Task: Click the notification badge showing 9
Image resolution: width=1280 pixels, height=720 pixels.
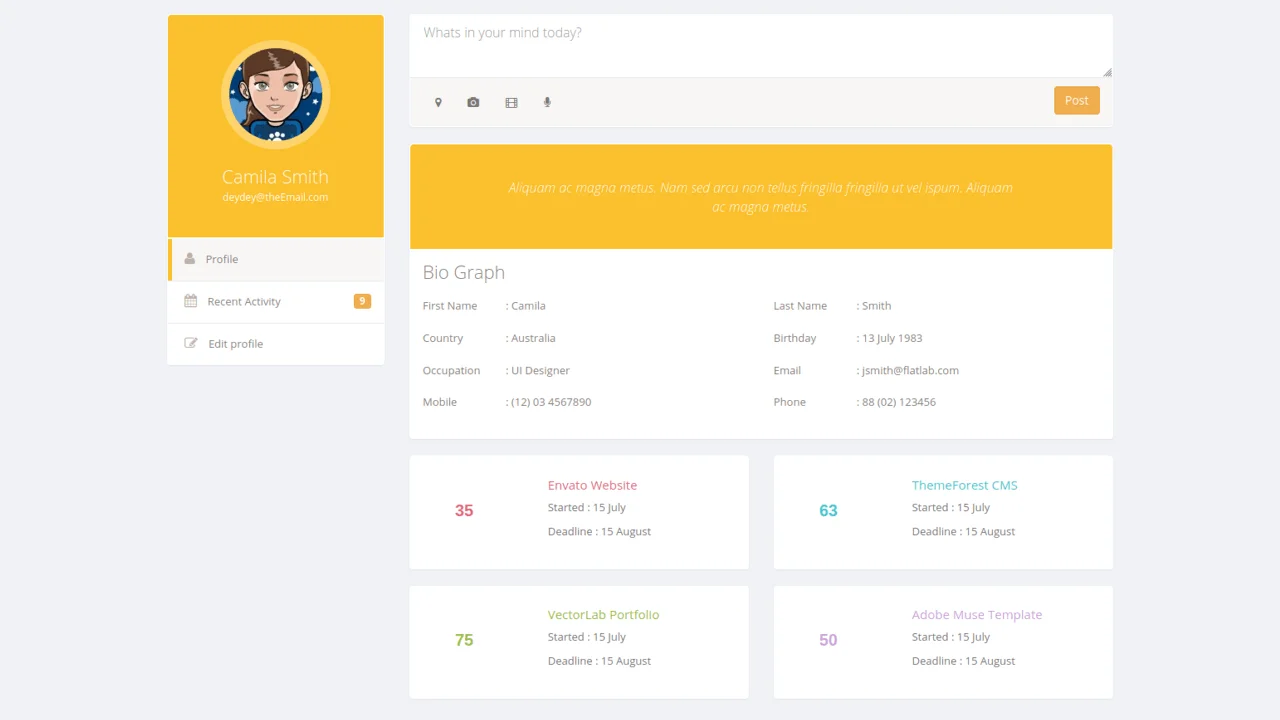Action: click(362, 301)
